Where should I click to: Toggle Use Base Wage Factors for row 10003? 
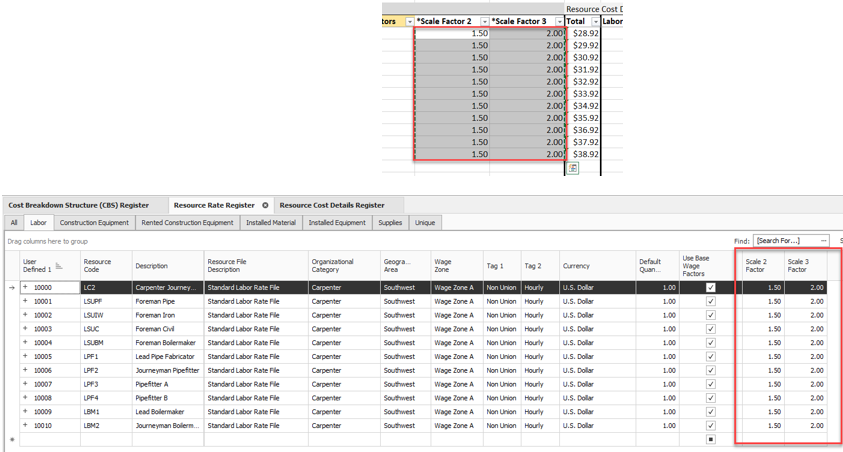click(x=710, y=329)
